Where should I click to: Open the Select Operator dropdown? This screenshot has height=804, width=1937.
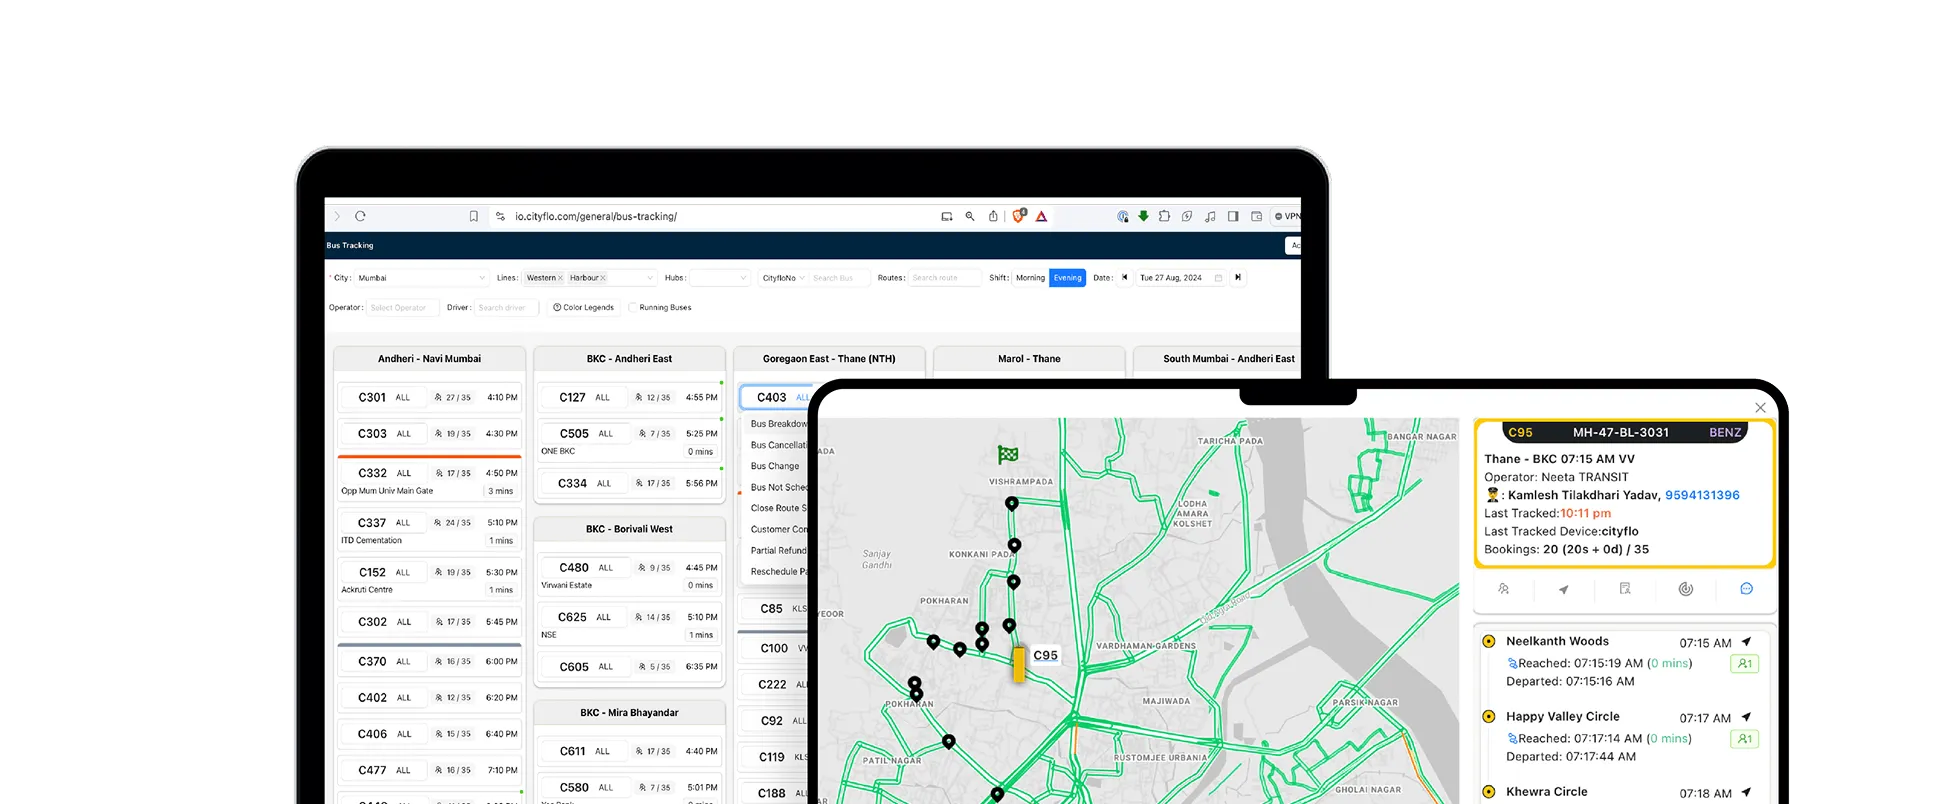coord(402,308)
